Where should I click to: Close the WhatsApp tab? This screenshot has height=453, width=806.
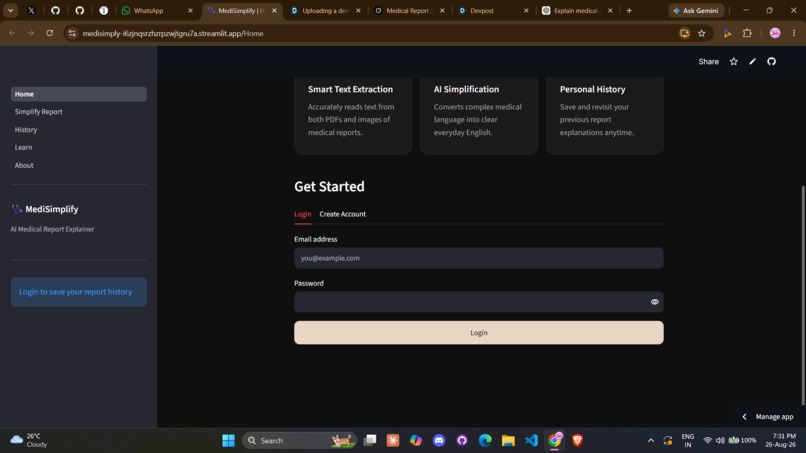190,10
